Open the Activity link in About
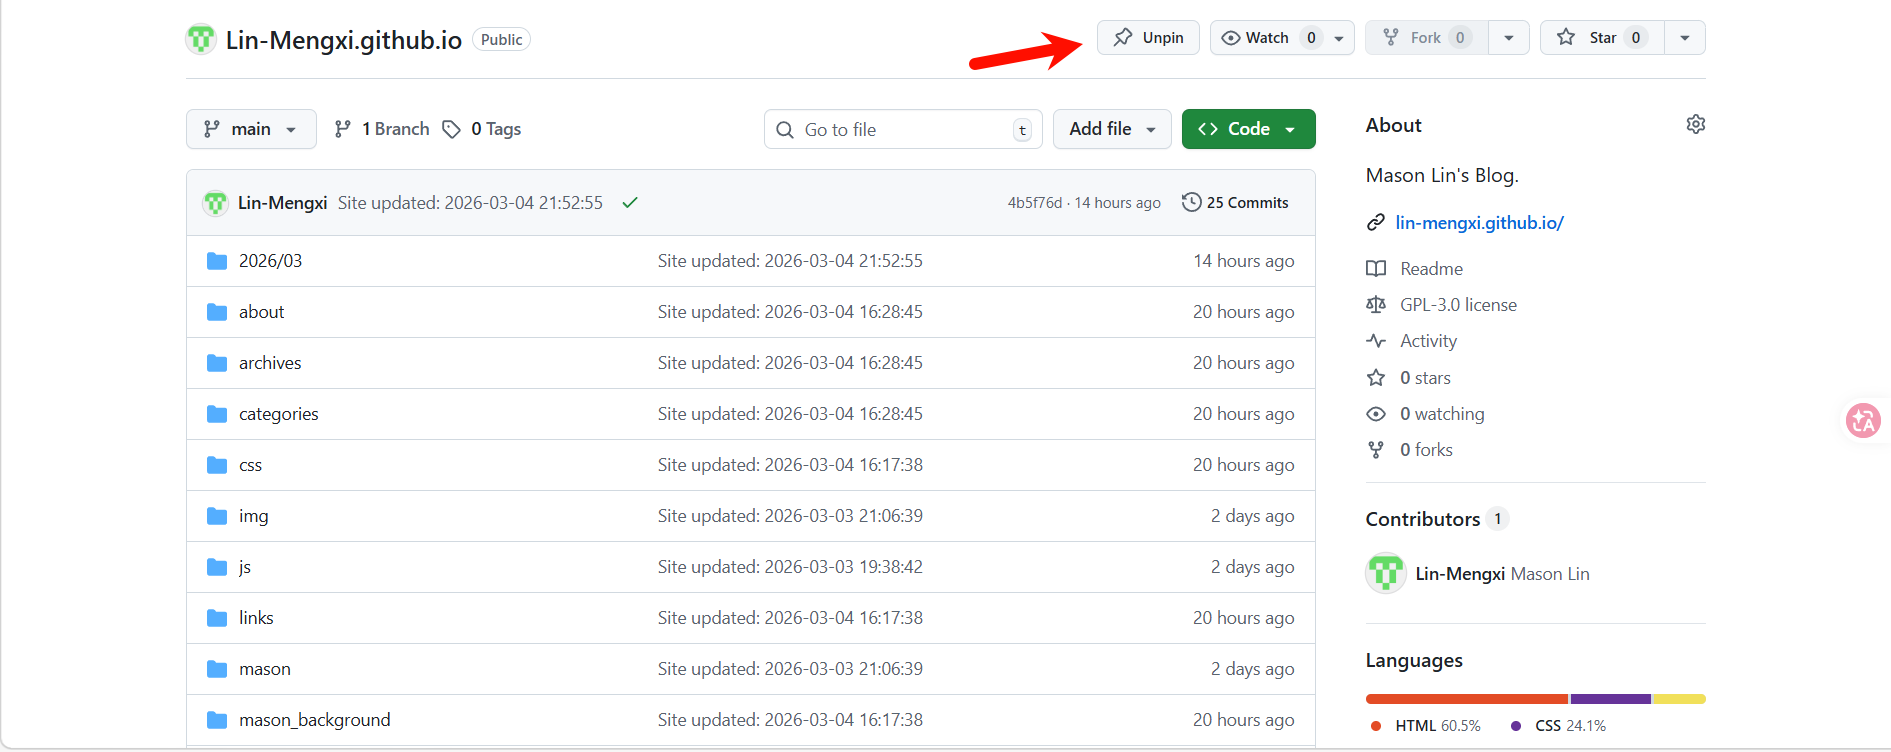 coord(1428,341)
